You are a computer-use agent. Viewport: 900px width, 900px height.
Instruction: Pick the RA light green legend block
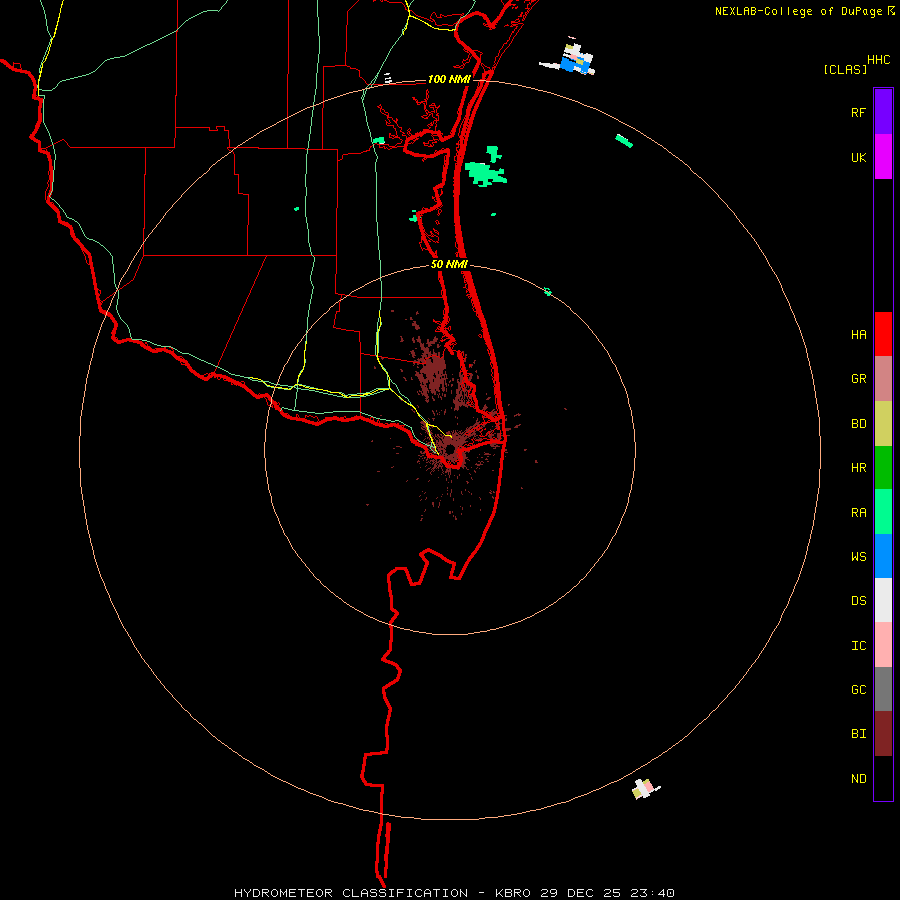883,512
